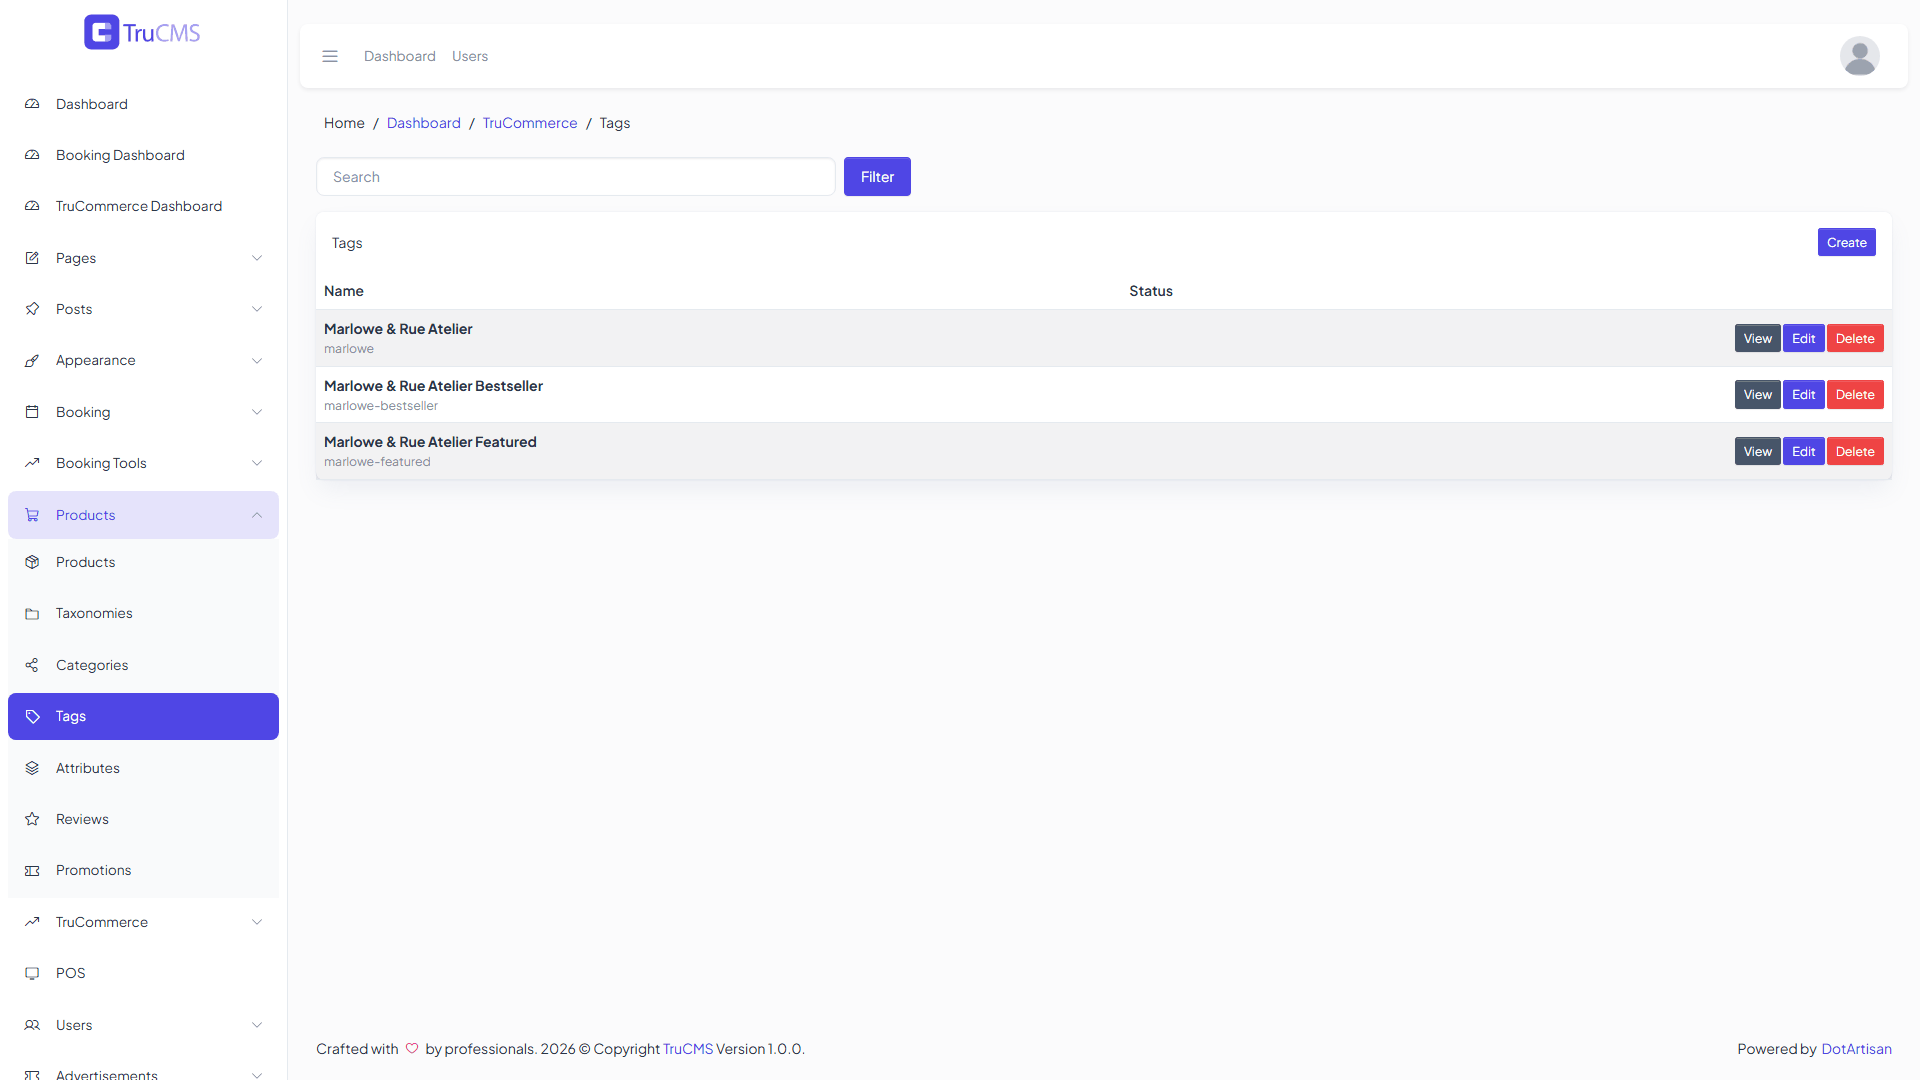The height and width of the screenshot is (1080, 1920).
Task: Edit the Marlowe & Rue Atelier Bestseller tag
Action: coord(1803,395)
